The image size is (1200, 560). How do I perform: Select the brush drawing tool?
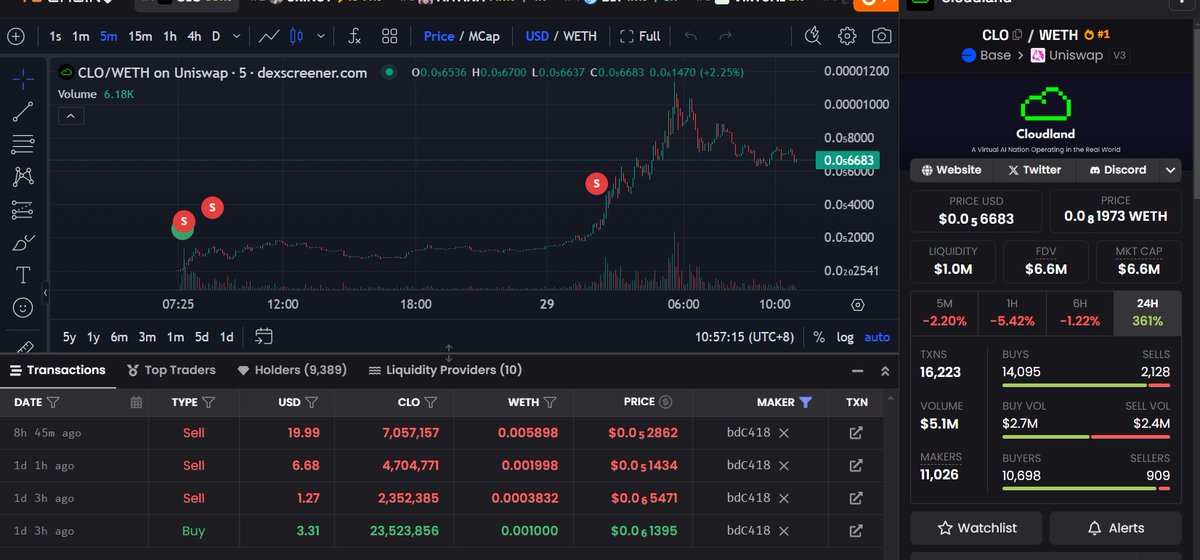tap(22, 243)
